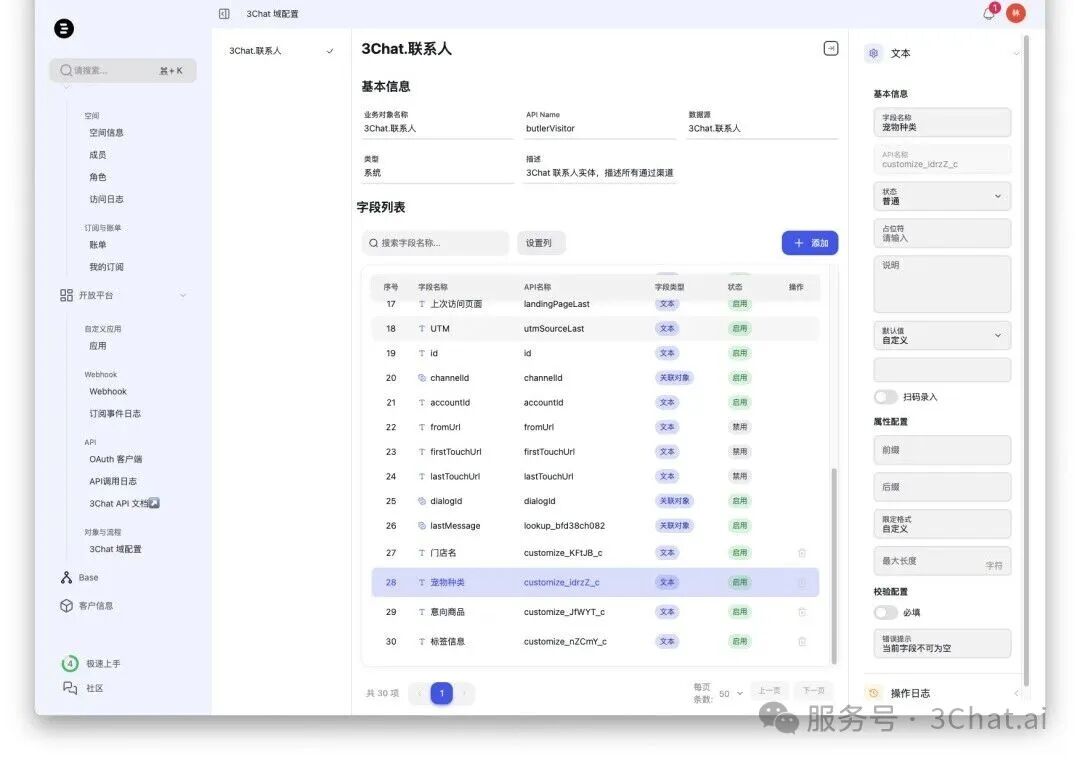Click the 文本 field type icon in right panel
Screen dimensions: 1080x761
pyautogui.click(x=874, y=53)
